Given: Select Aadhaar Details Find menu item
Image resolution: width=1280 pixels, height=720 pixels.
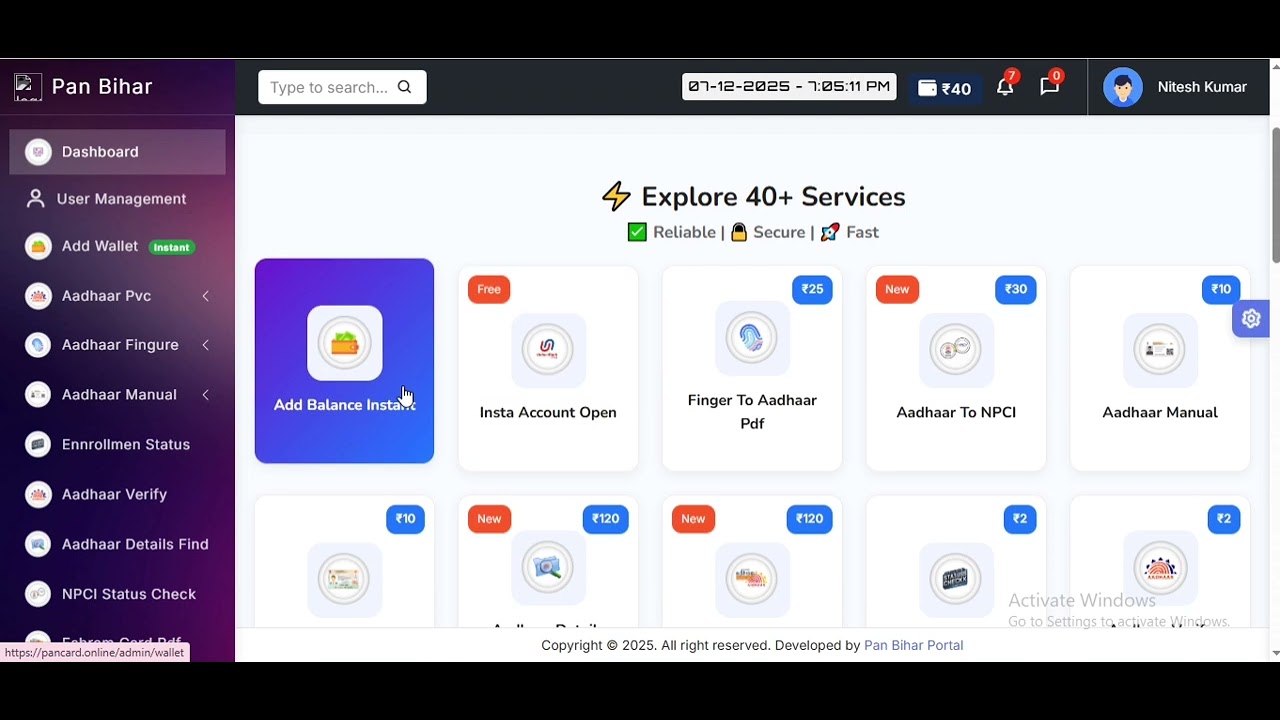Looking at the screenshot, I should point(117,544).
